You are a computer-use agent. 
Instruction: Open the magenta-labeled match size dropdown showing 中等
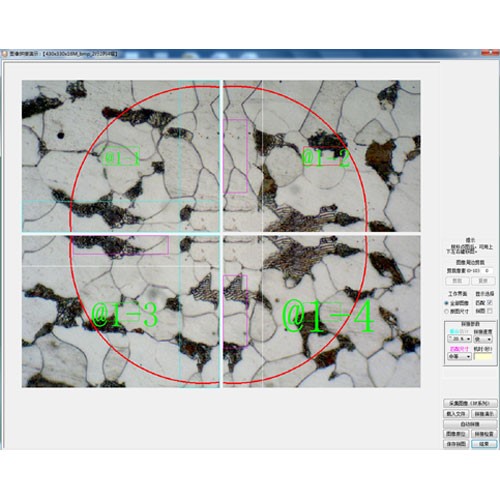[x=459, y=356]
